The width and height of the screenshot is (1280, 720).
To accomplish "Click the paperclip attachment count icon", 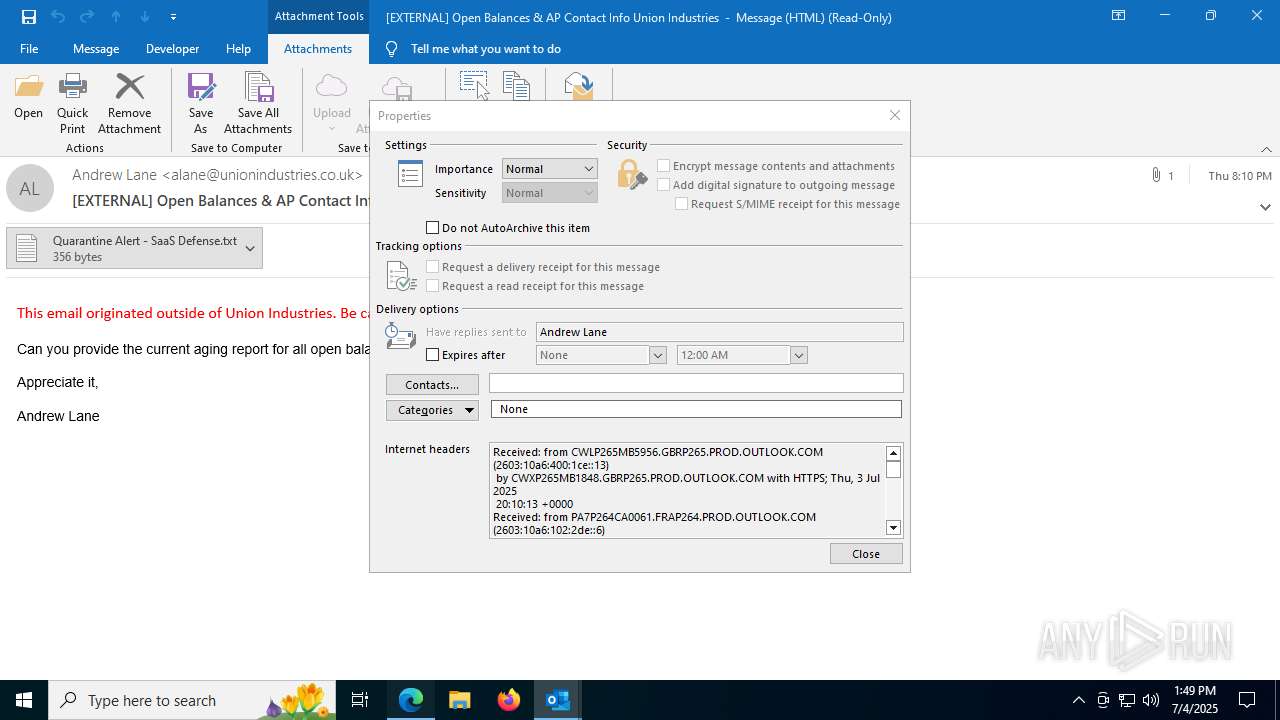I will [1156, 175].
